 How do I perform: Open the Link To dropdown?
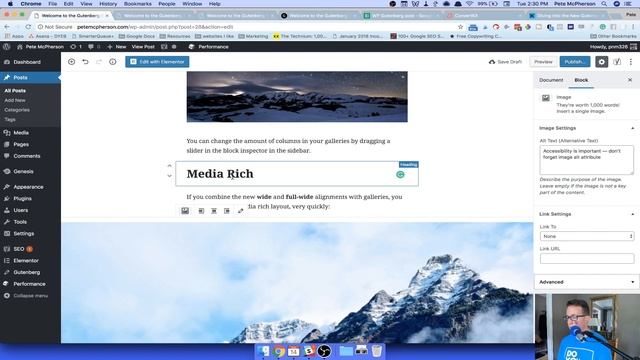pos(587,236)
